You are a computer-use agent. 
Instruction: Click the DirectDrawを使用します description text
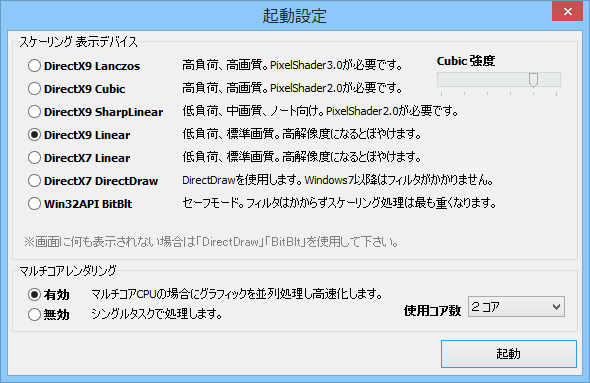338,180
